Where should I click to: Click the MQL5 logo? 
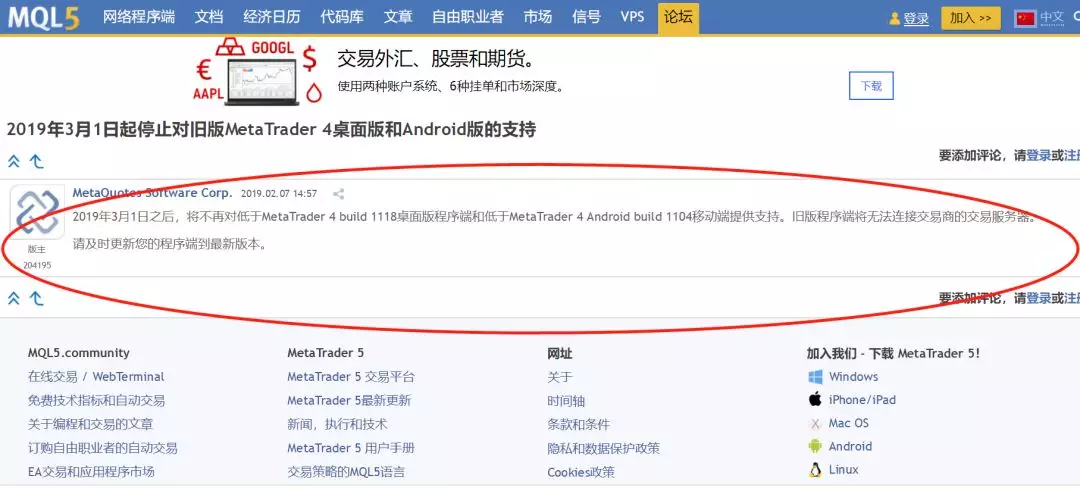(x=43, y=17)
